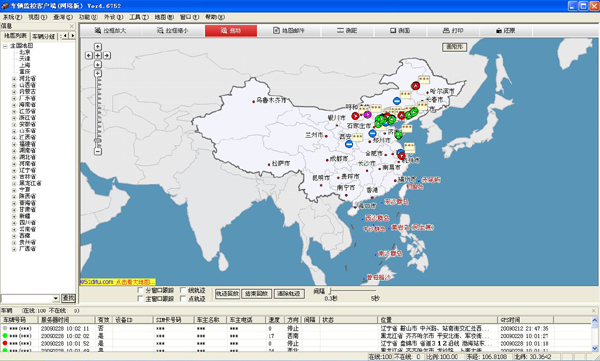This screenshot has height=361, width=600.
Task: Collapse the 全国地图 root tree node
Action: 5,46
